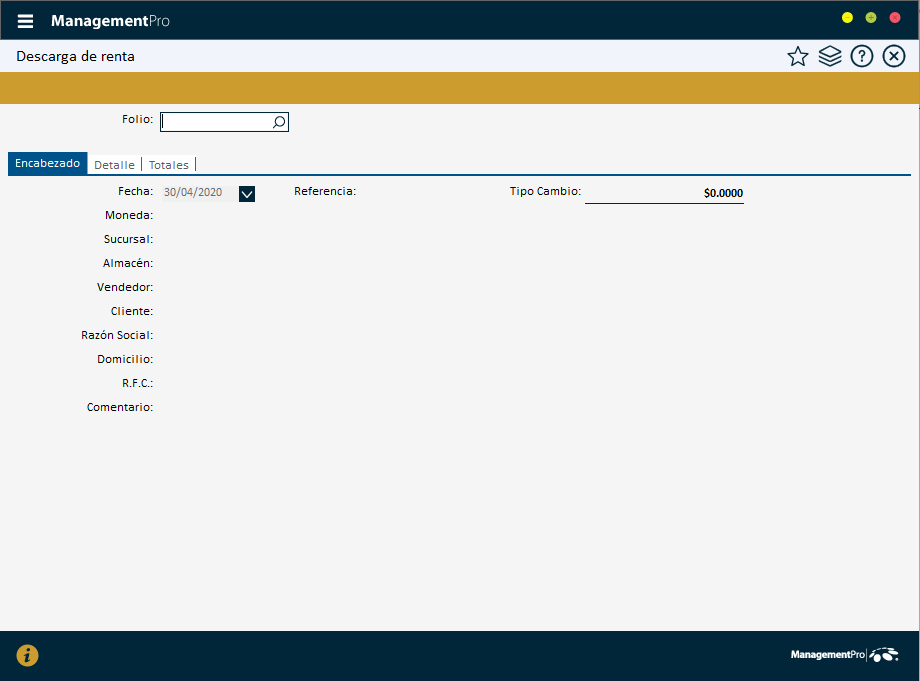Click the ManagementPro title in header

[x=110, y=21]
